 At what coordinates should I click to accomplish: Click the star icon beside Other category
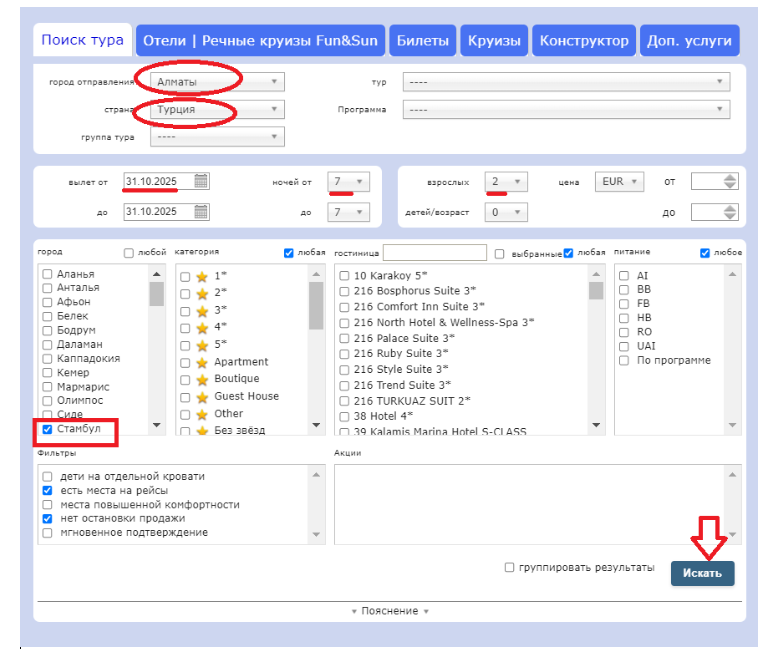click(x=202, y=413)
